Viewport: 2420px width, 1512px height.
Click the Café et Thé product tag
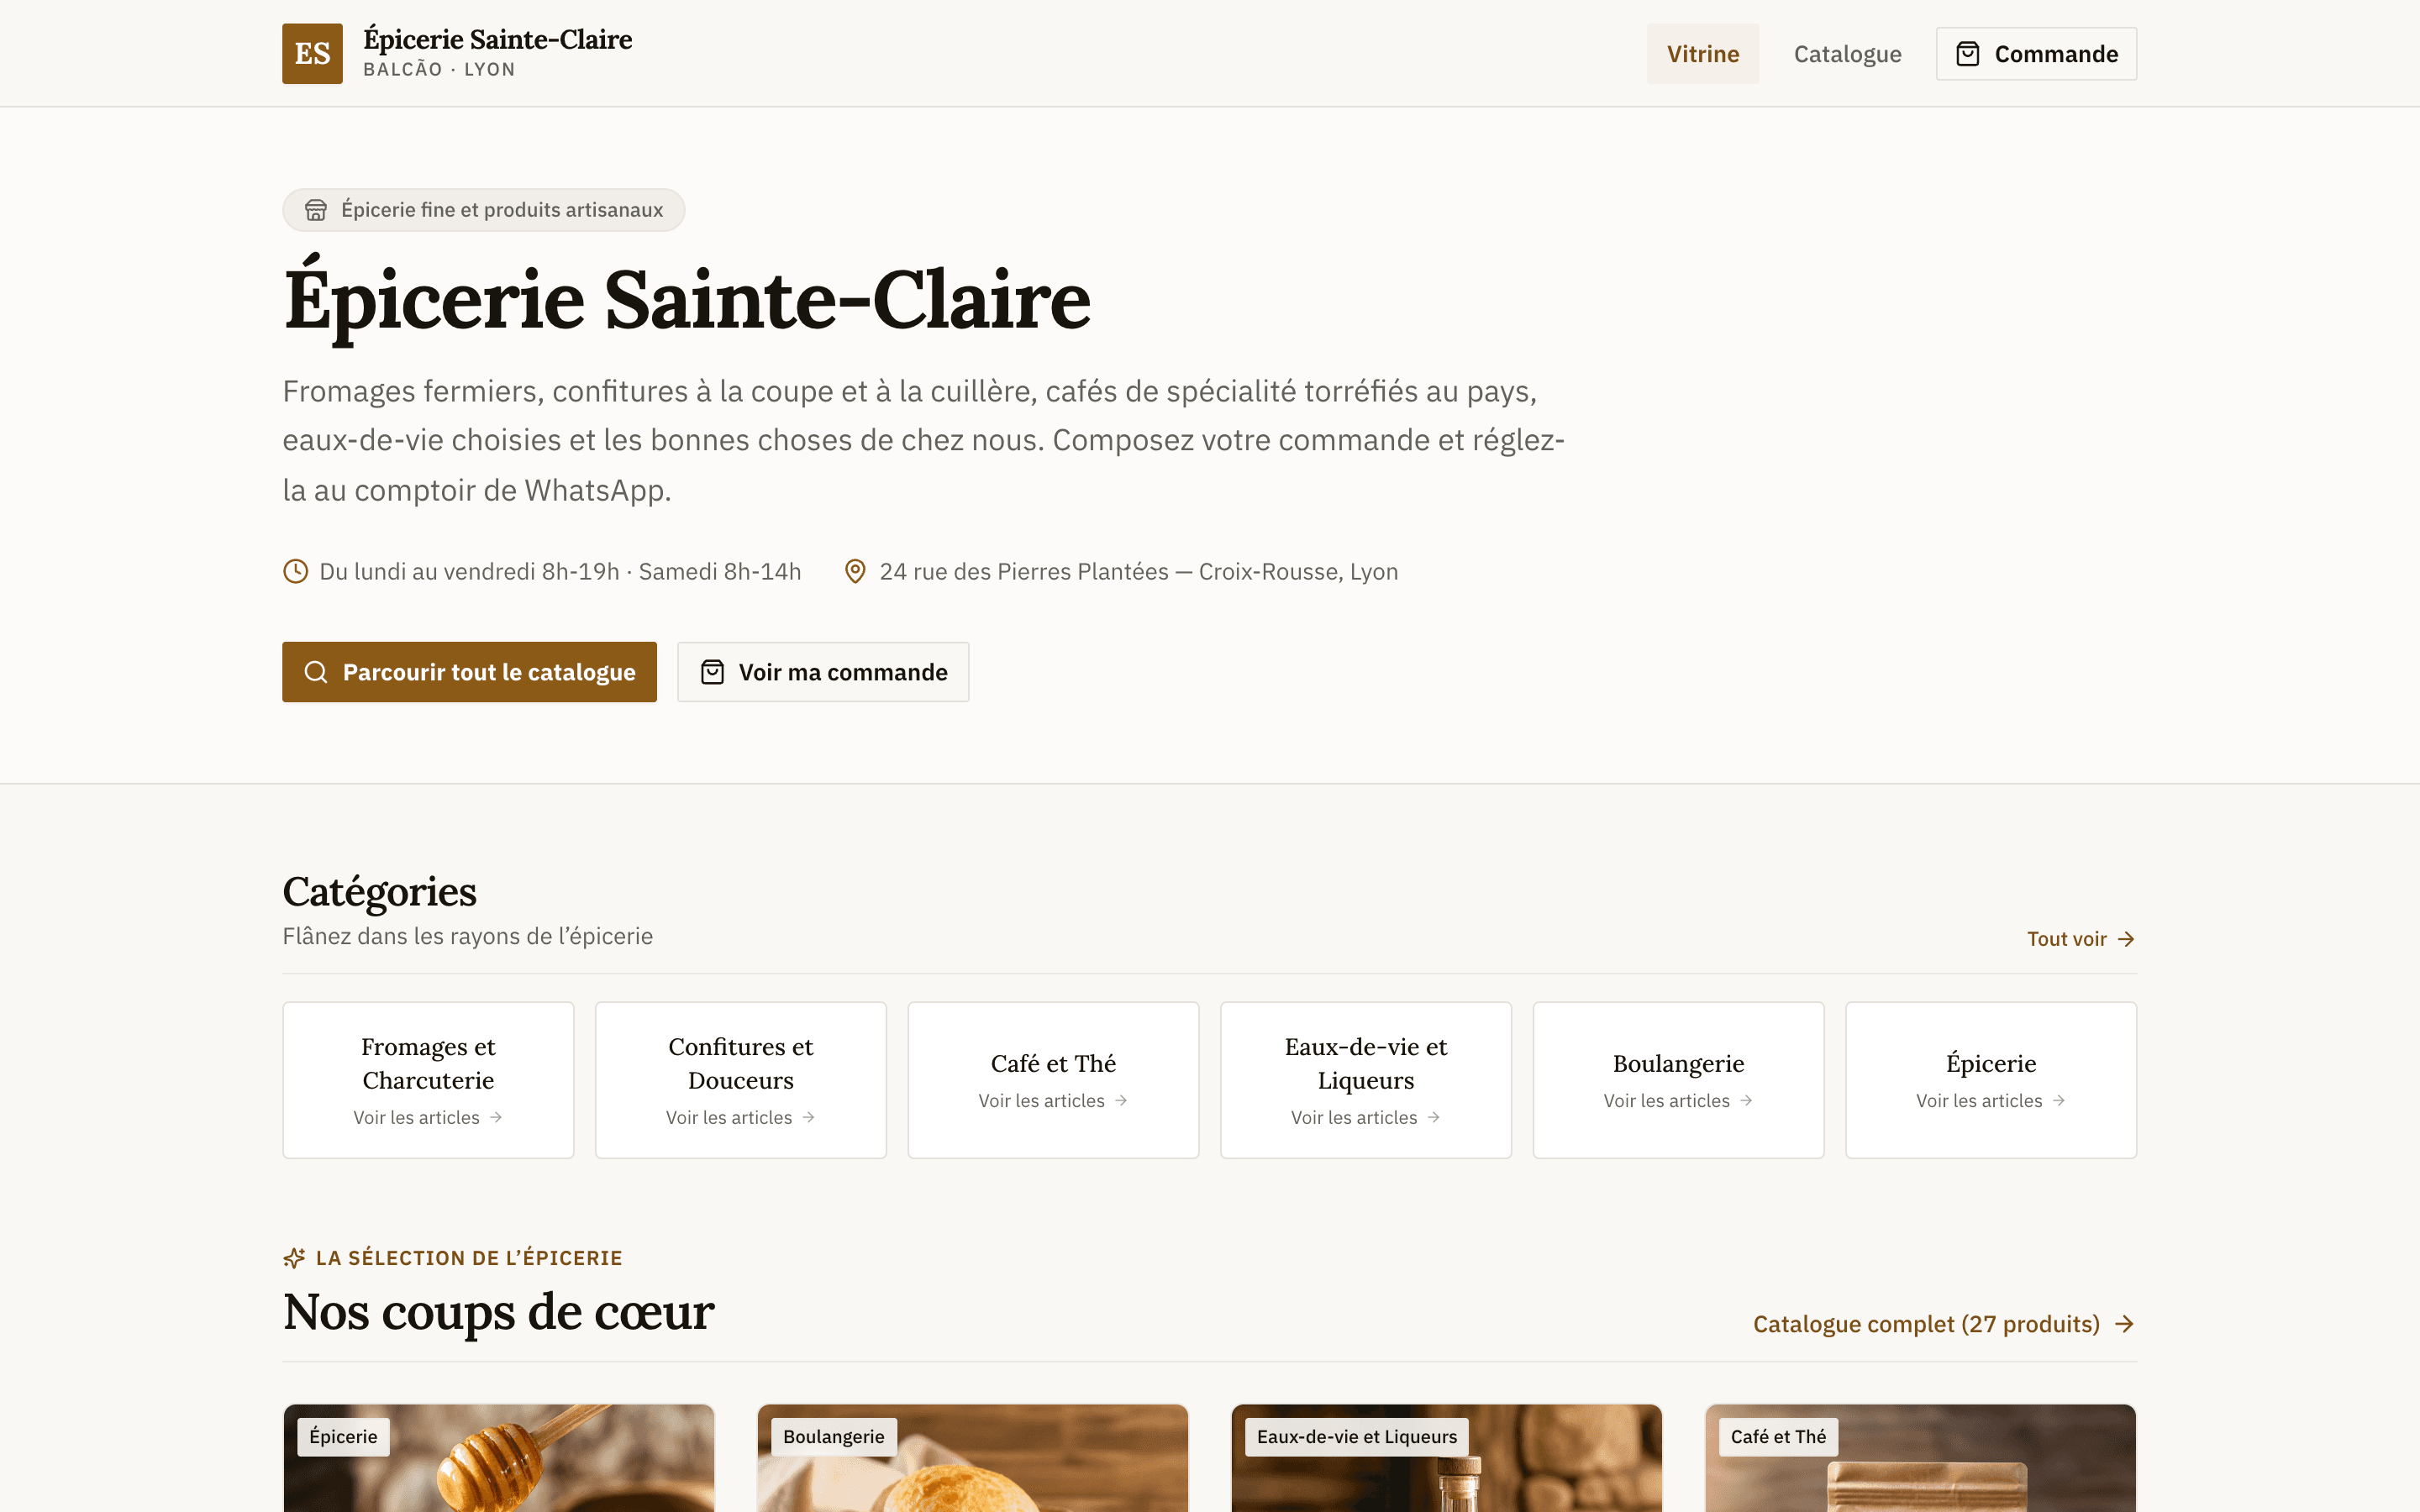tap(1778, 1437)
